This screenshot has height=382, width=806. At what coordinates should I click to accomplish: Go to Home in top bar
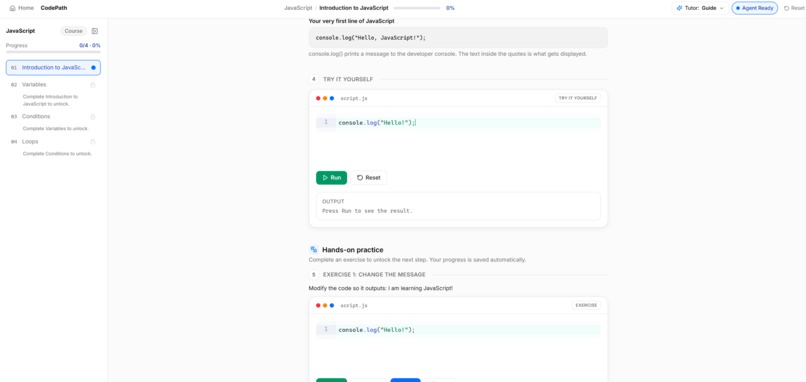(x=22, y=8)
